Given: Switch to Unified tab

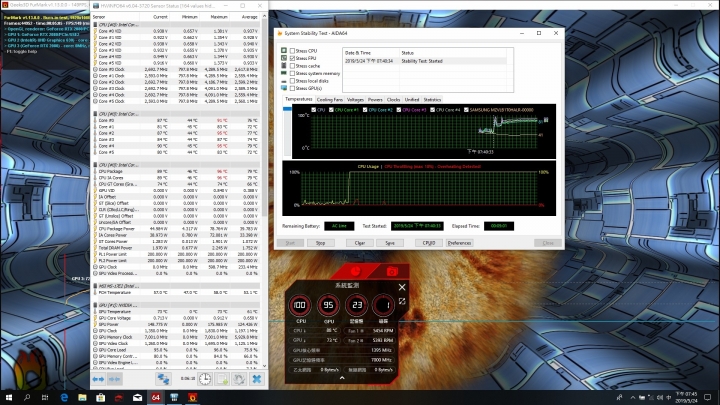Looking at the screenshot, I should tap(412, 100).
